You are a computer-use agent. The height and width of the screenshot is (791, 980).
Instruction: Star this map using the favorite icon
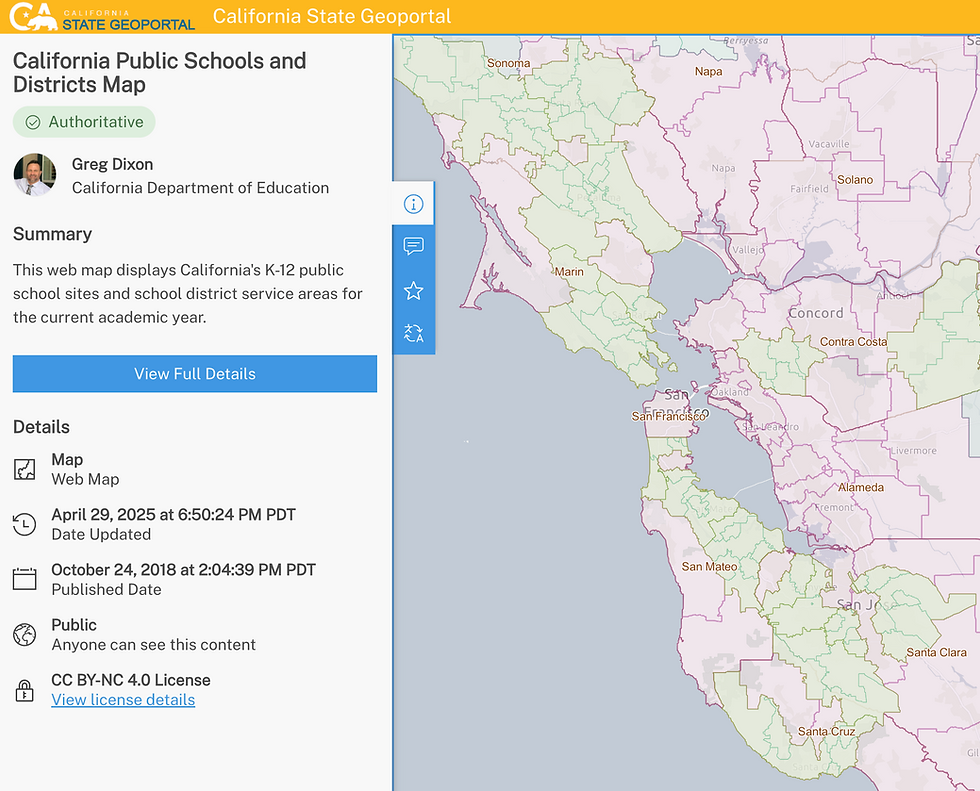point(413,290)
